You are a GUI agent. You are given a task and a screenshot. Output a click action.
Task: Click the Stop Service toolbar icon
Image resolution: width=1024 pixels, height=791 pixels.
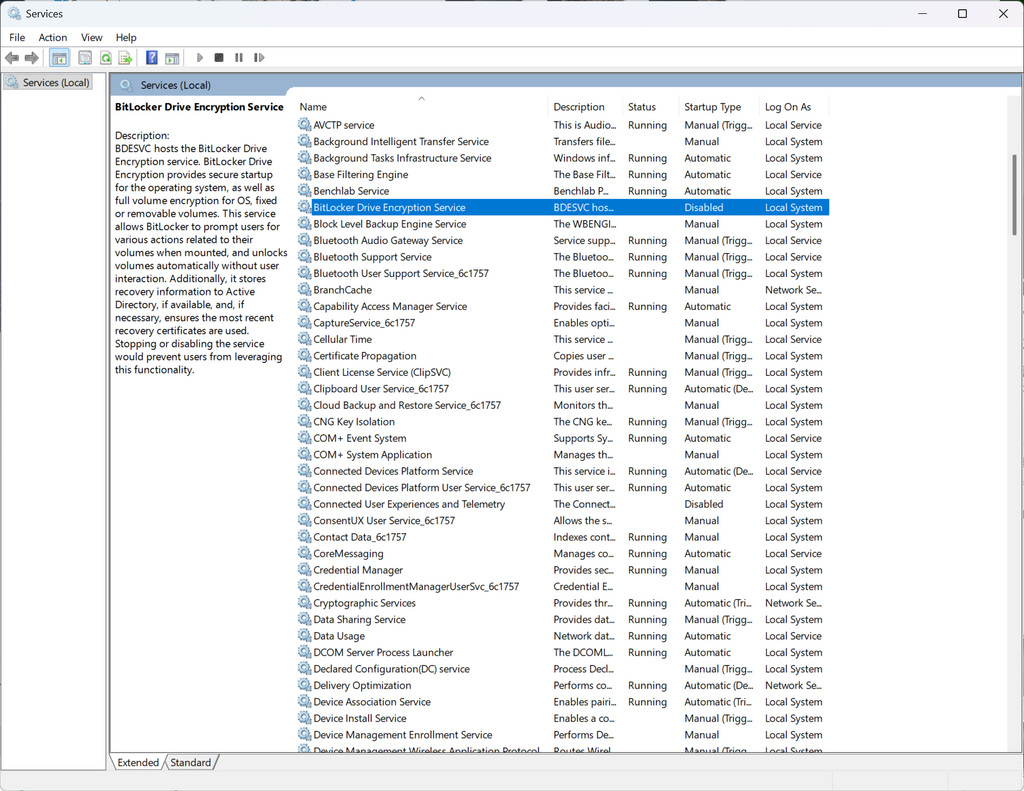(x=218, y=57)
